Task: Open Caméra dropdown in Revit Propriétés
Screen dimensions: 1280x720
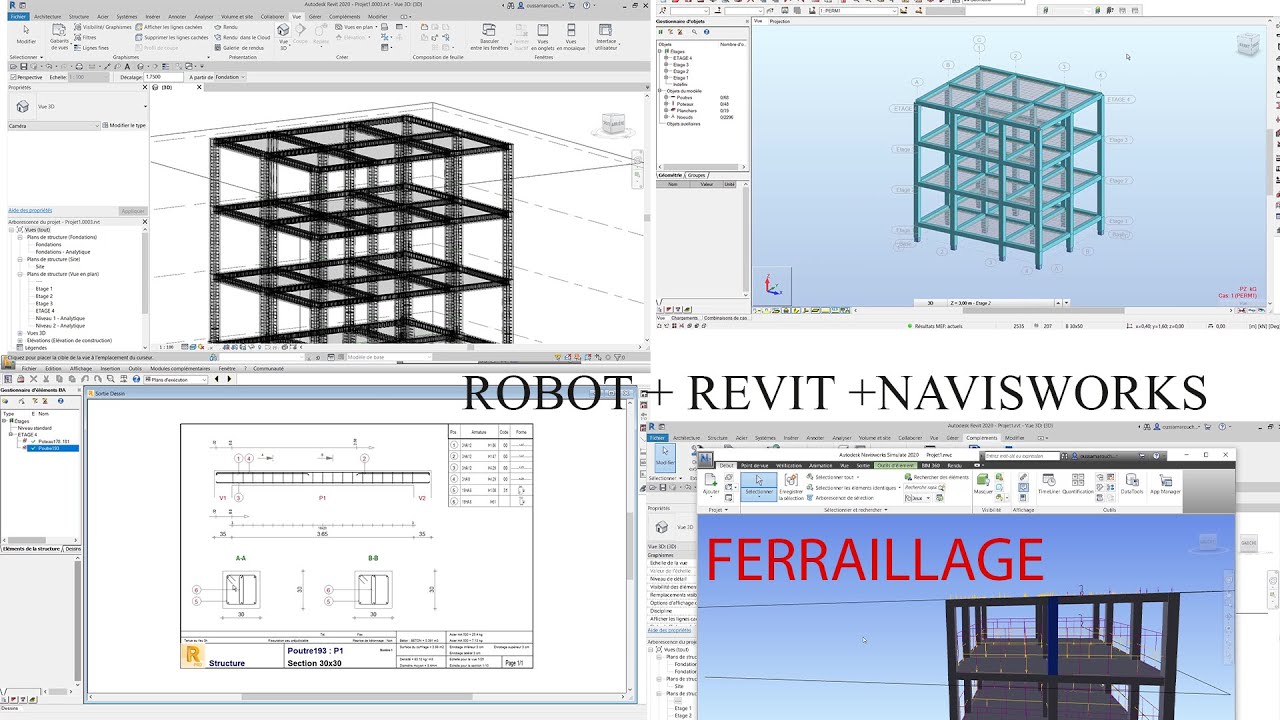Action: 54,126
